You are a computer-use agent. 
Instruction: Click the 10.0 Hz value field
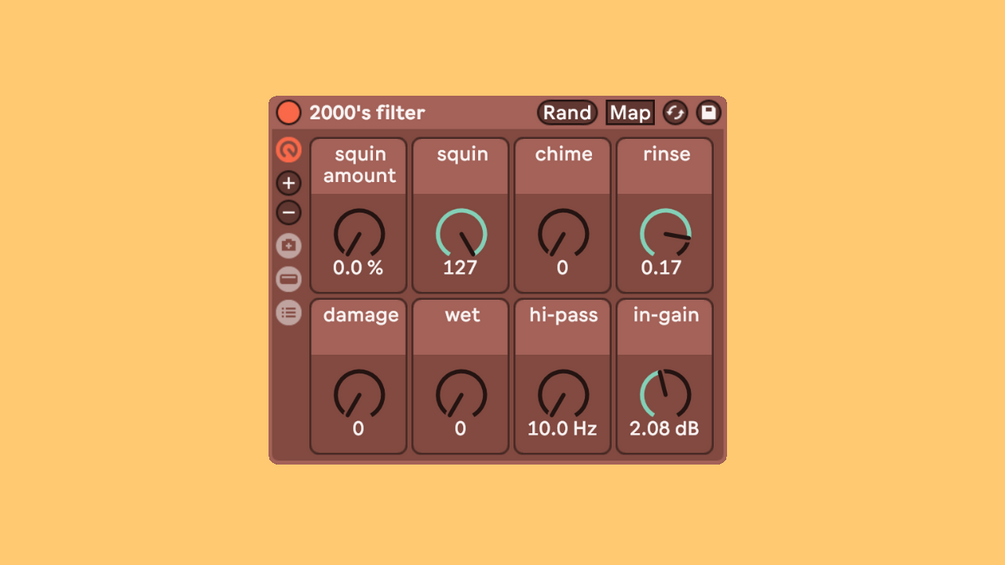pos(562,429)
